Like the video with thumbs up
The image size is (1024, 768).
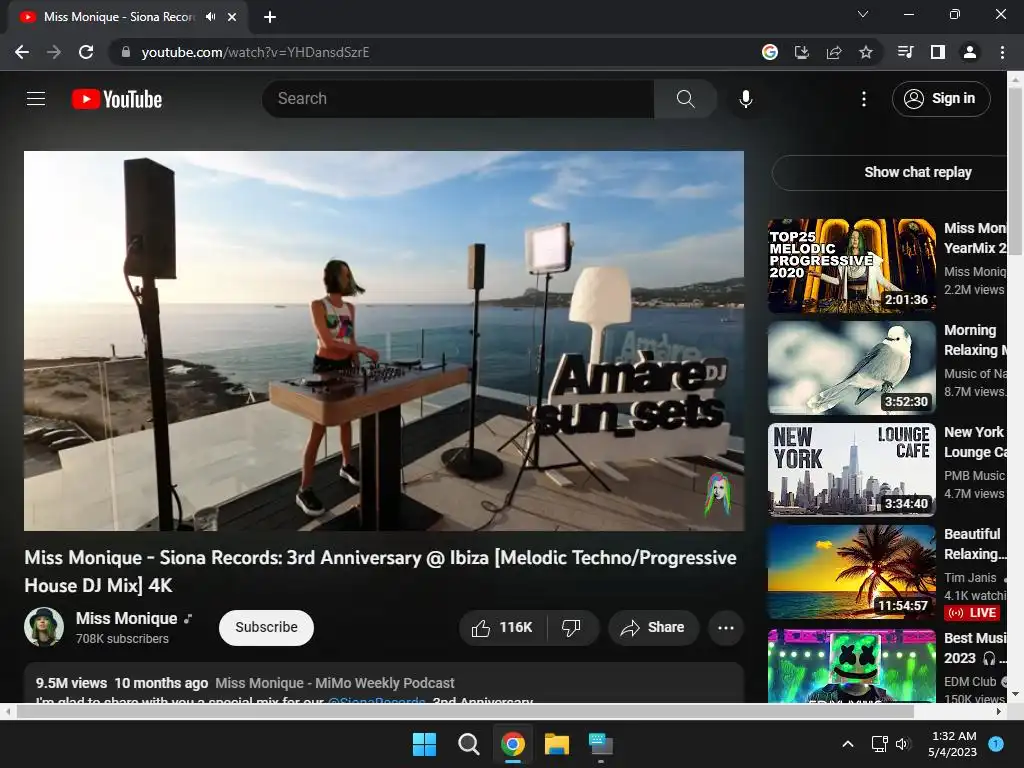(x=503, y=628)
